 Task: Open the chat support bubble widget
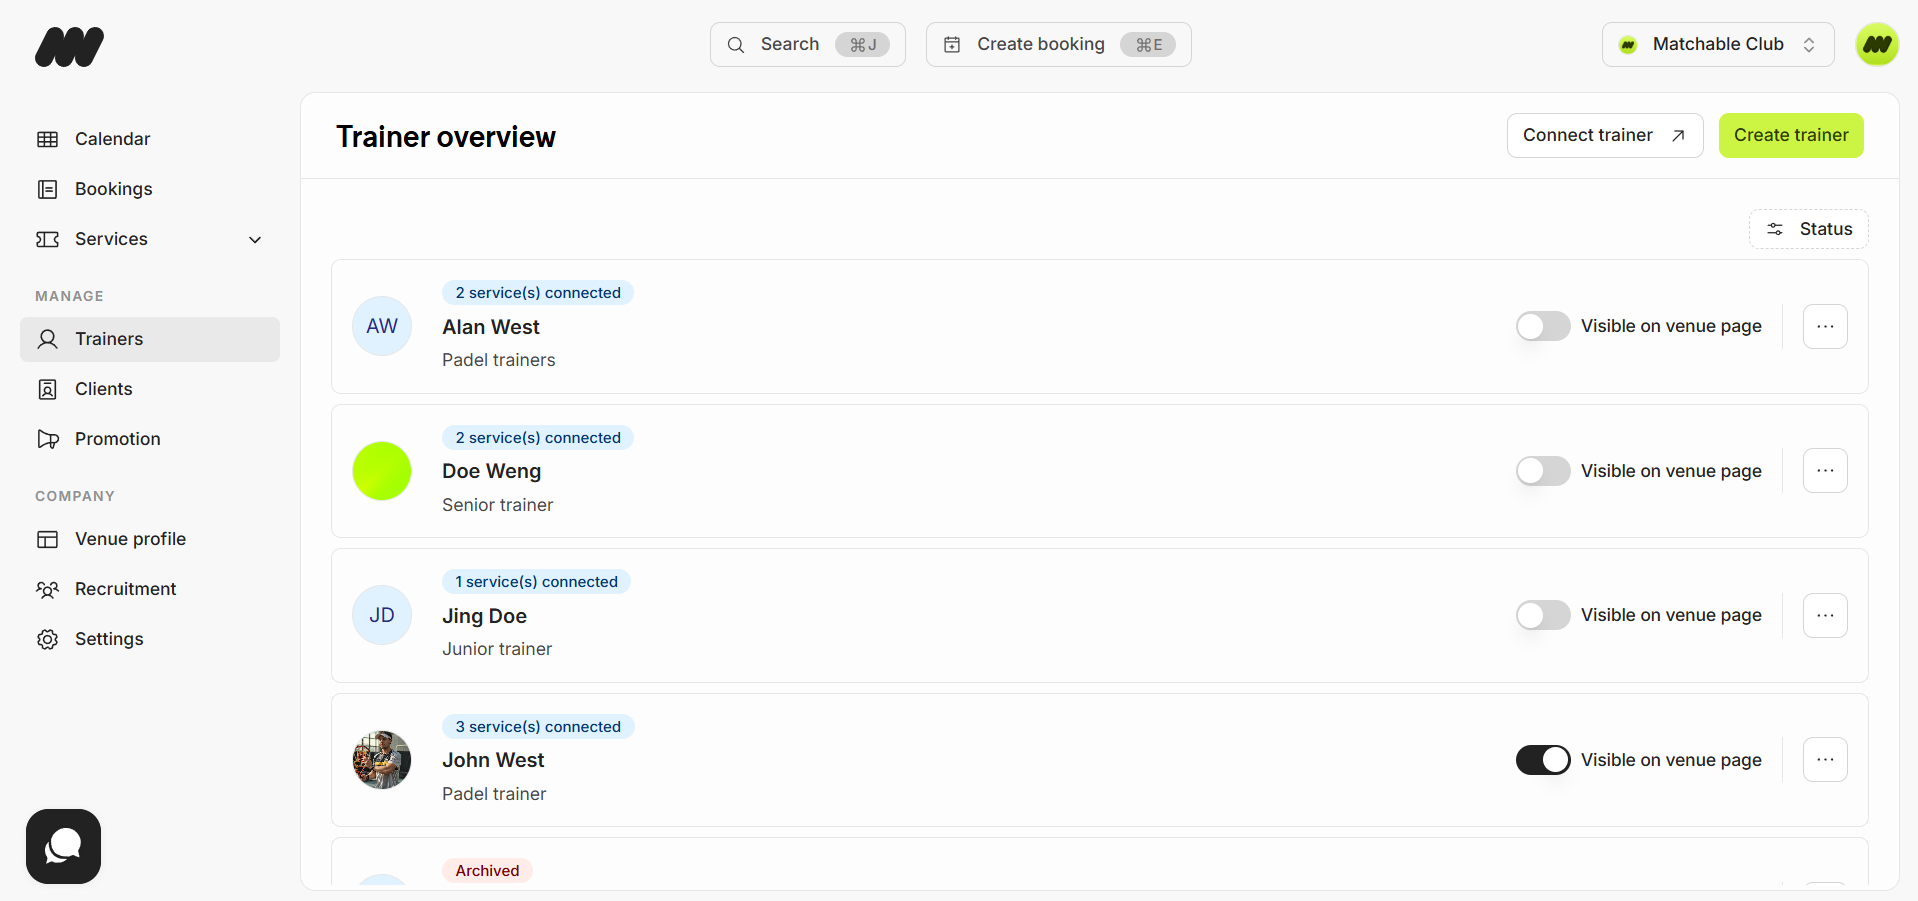[x=63, y=846]
